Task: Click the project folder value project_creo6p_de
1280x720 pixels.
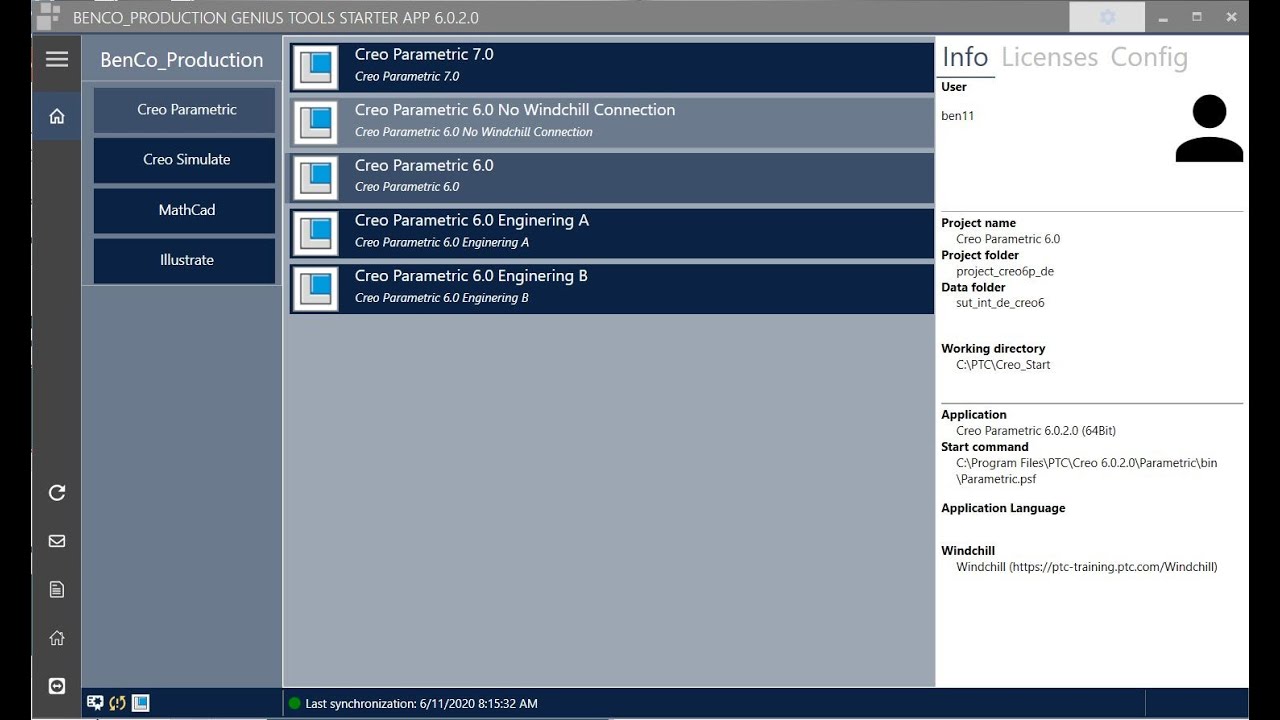Action: pyautogui.click(x=1005, y=271)
